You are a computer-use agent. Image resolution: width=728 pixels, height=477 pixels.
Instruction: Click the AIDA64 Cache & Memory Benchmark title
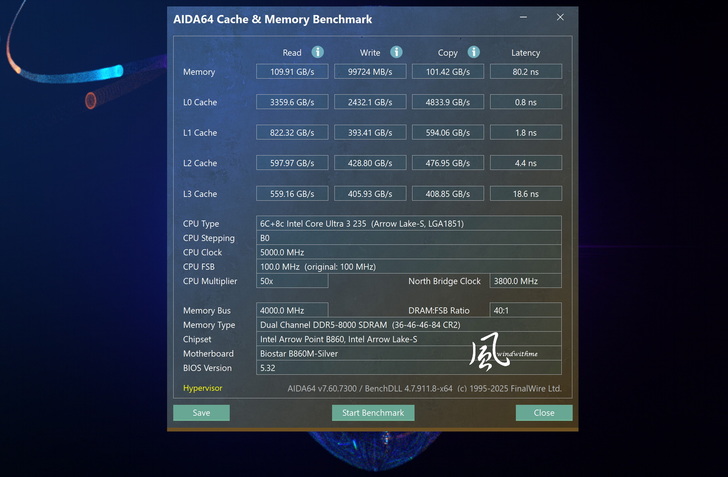273,20
